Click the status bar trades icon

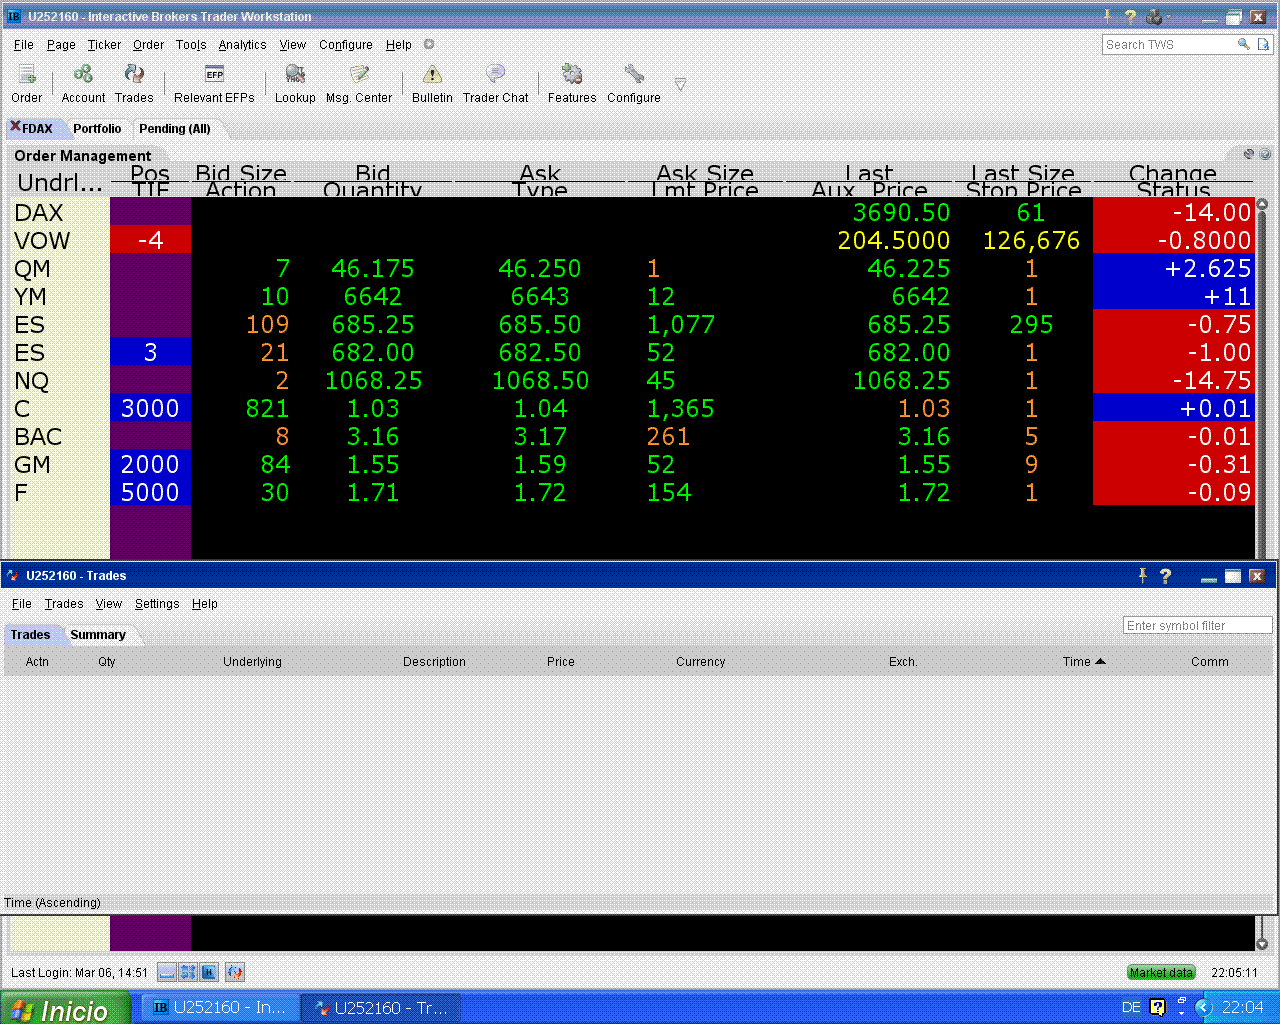click(x=235, y=972)
